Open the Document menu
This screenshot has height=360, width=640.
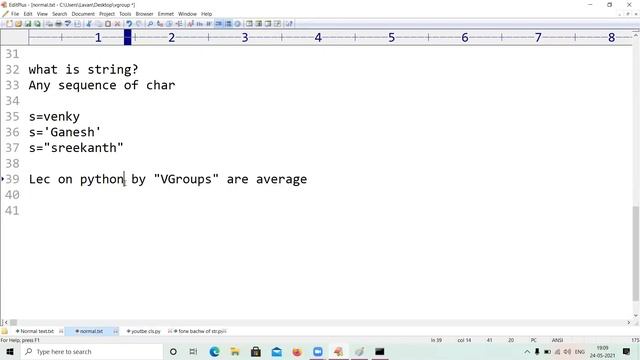[x=83, y=14]
